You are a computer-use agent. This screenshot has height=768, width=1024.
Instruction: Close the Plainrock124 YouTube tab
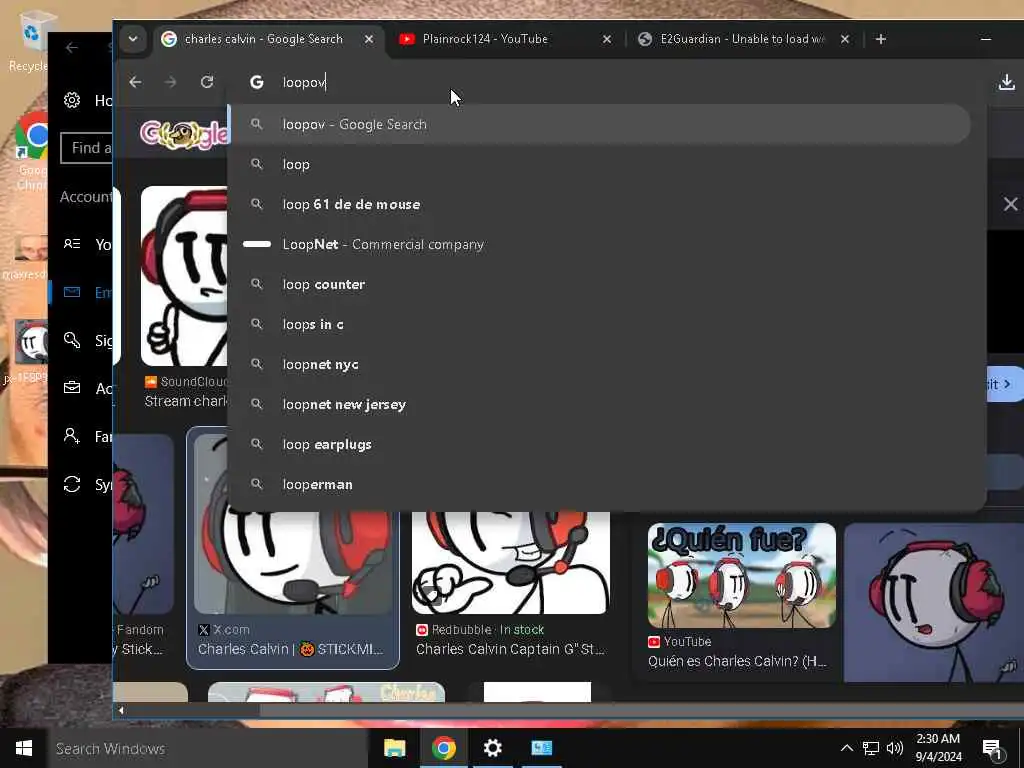(607, 39)
